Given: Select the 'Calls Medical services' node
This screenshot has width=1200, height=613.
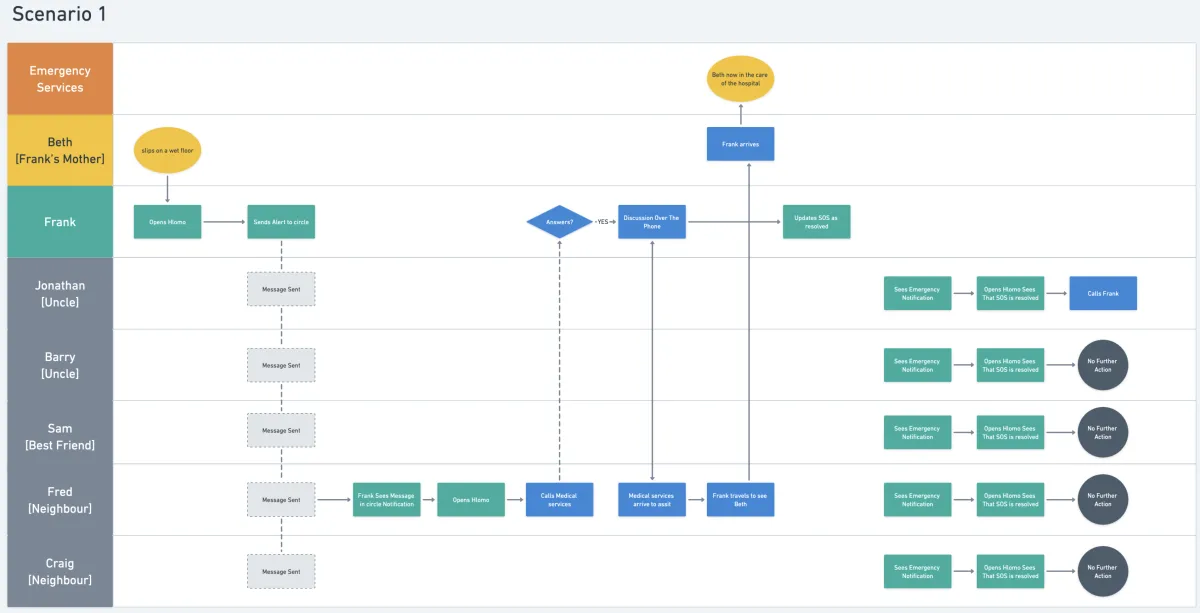Looking at the screenshot, I should [x=560, y=500].
